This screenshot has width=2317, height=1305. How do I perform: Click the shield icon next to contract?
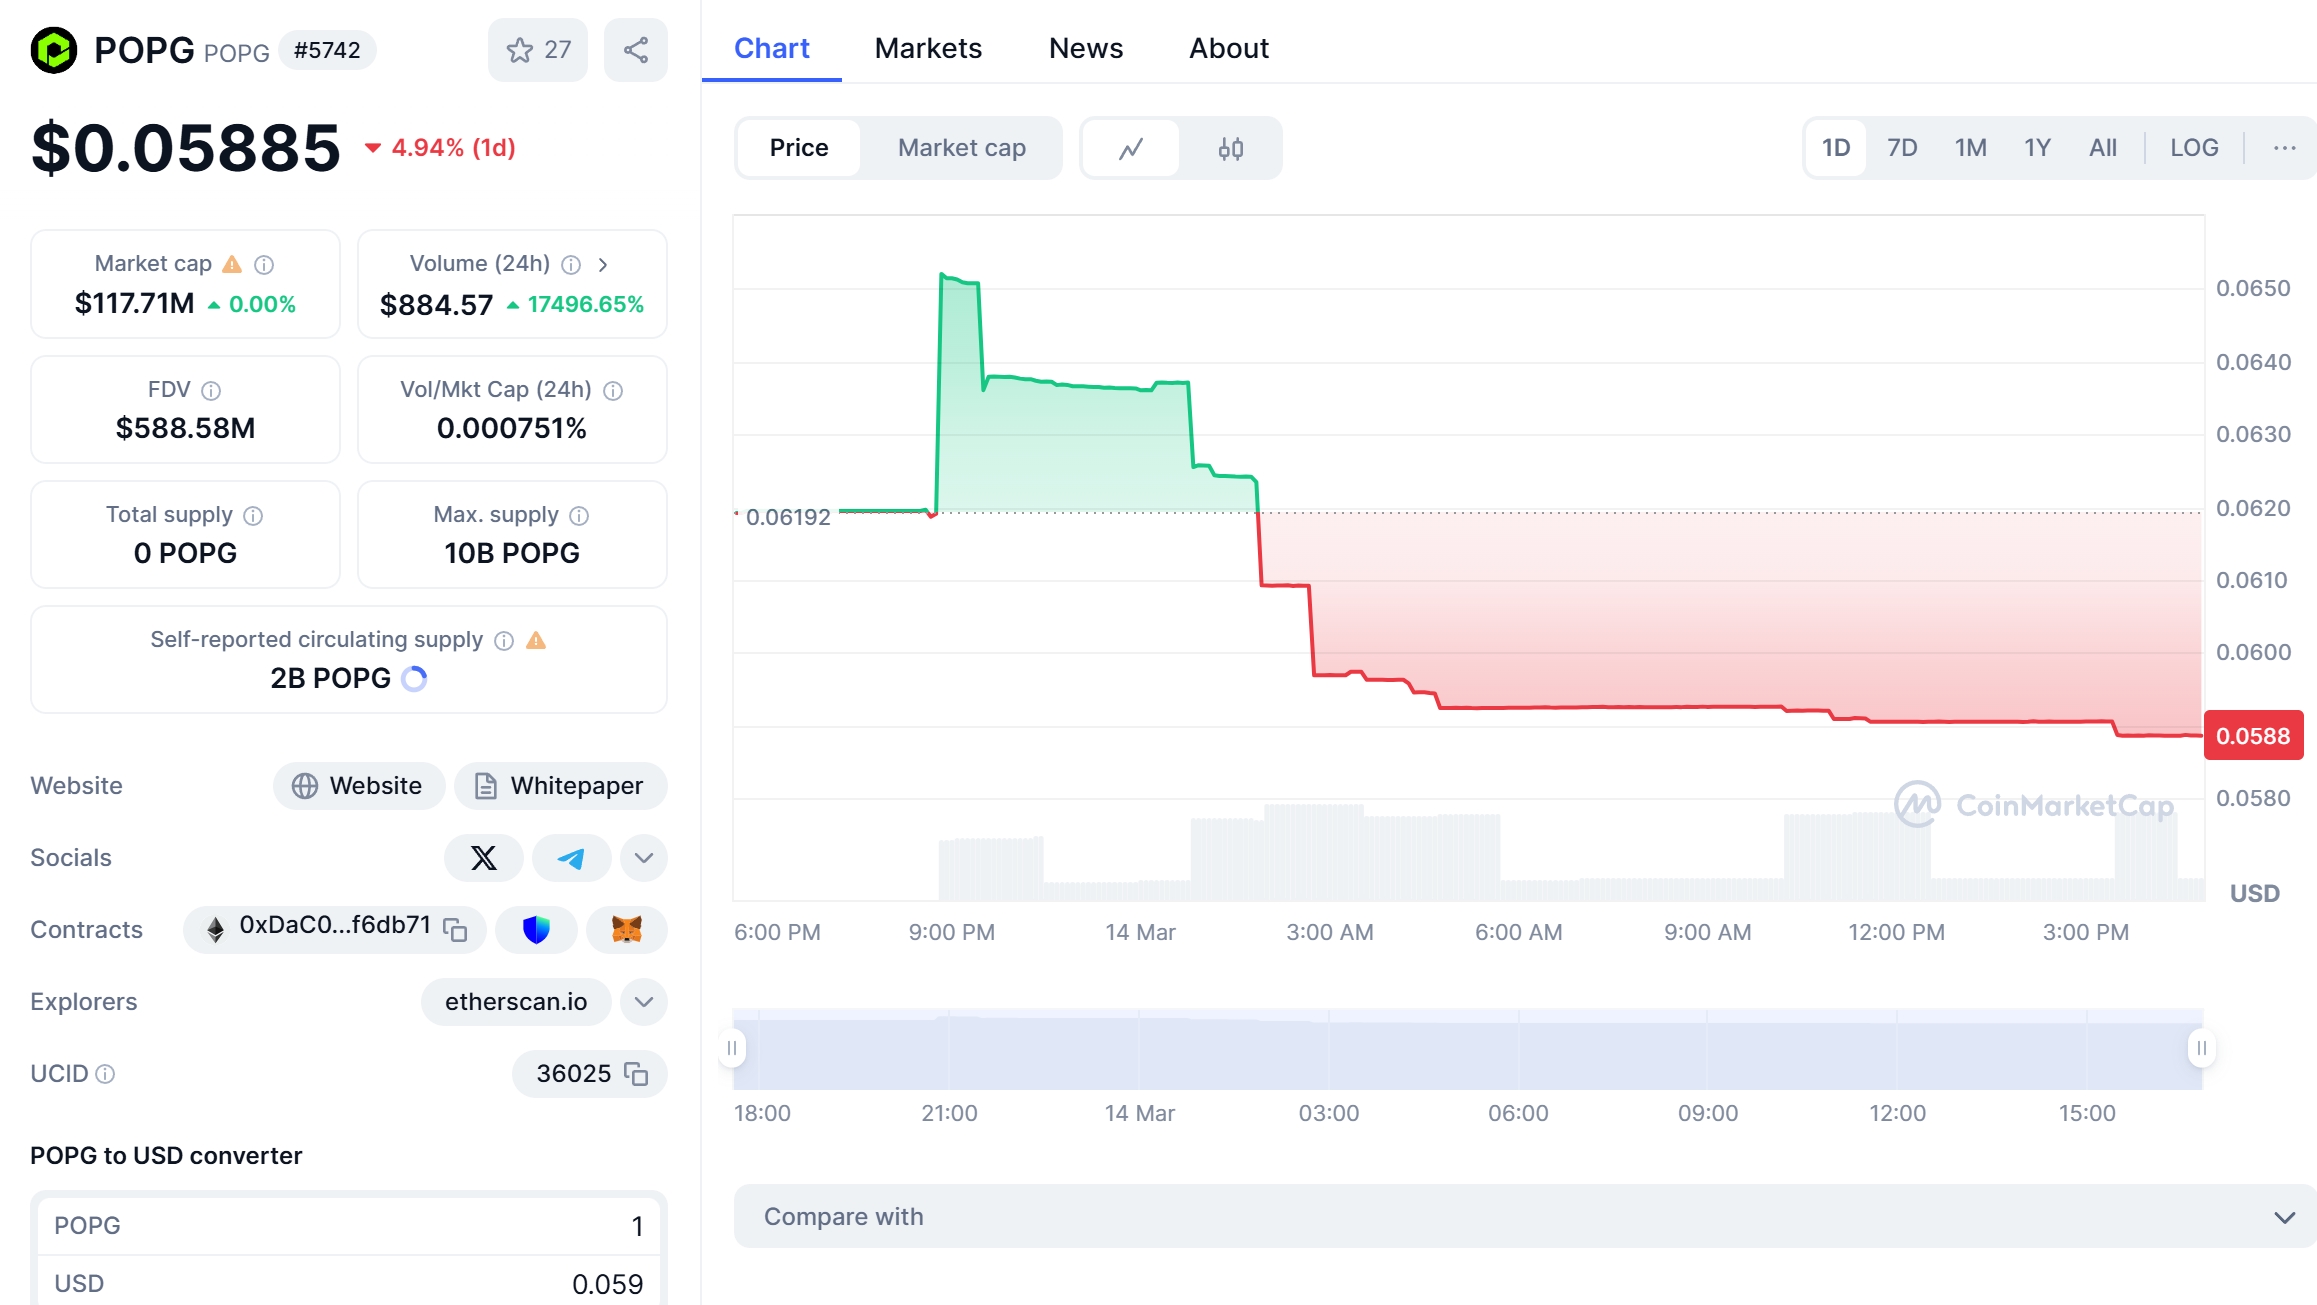[536, 929]
